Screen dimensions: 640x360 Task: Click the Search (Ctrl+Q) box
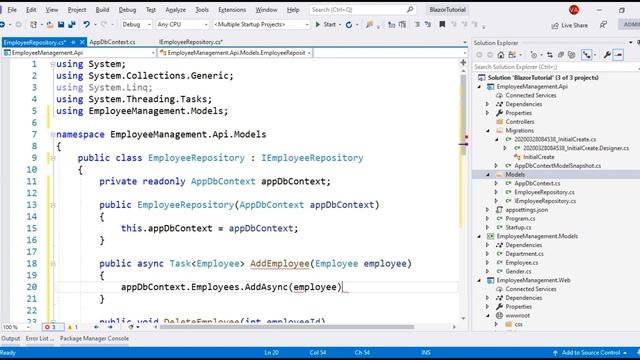point(362,9)
